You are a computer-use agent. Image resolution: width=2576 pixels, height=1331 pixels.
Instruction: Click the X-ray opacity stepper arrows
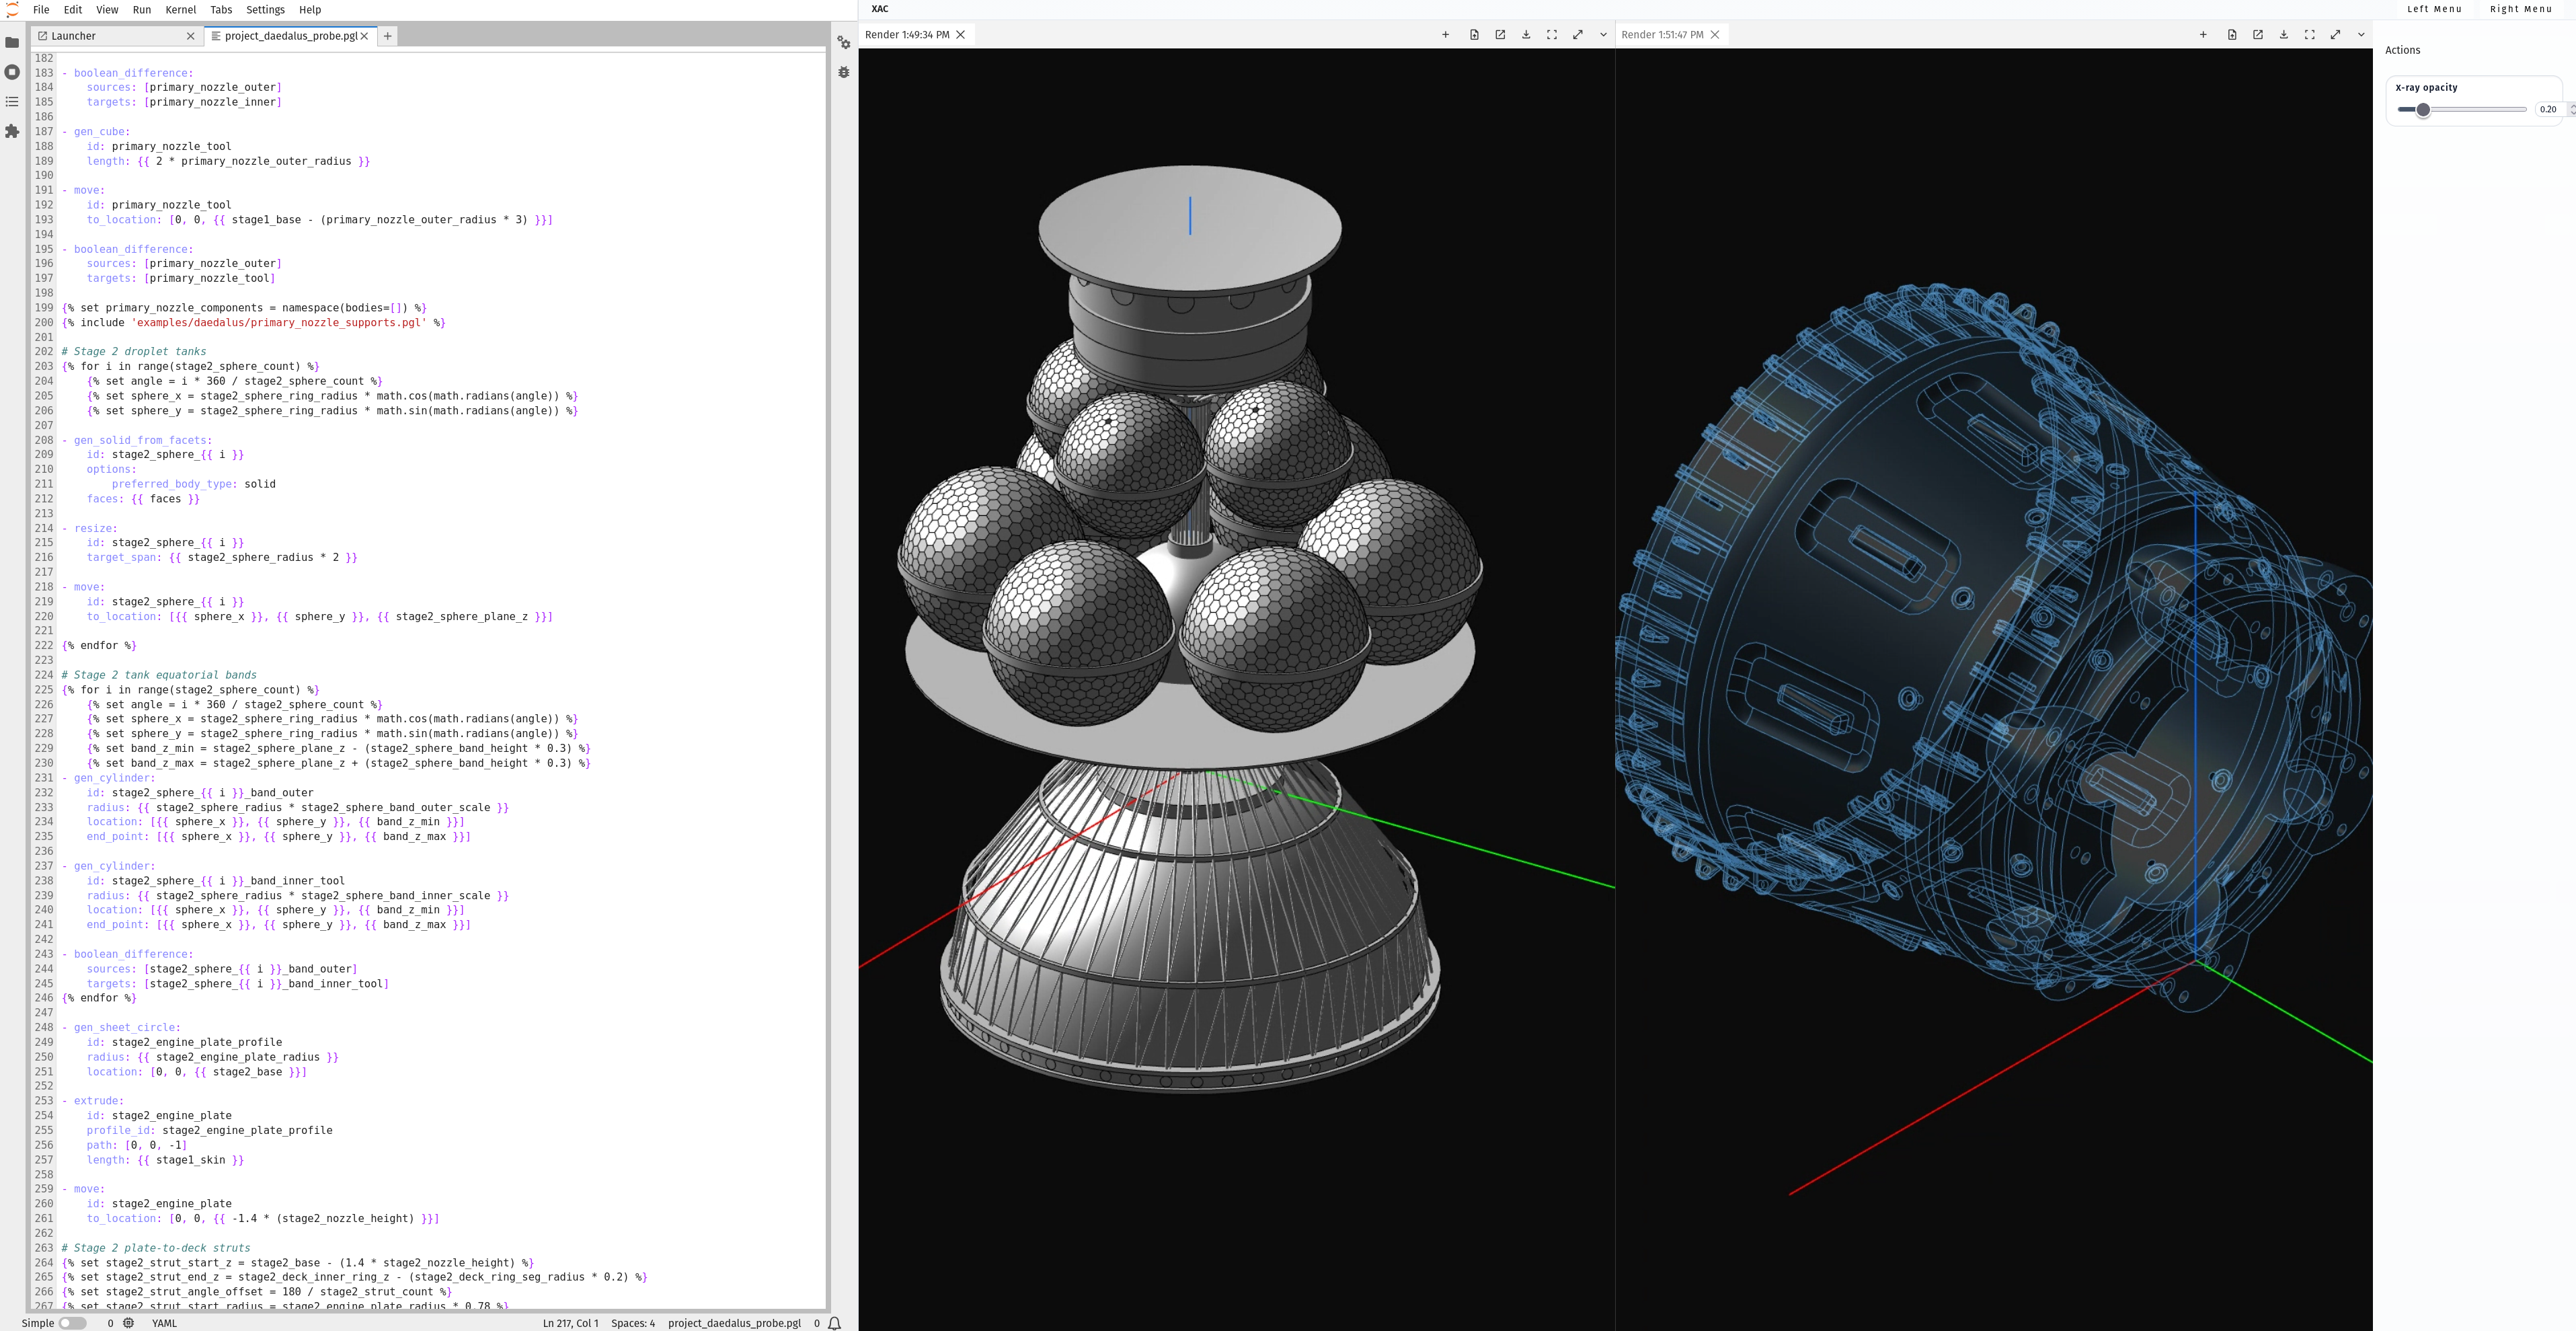point(2571,109)
